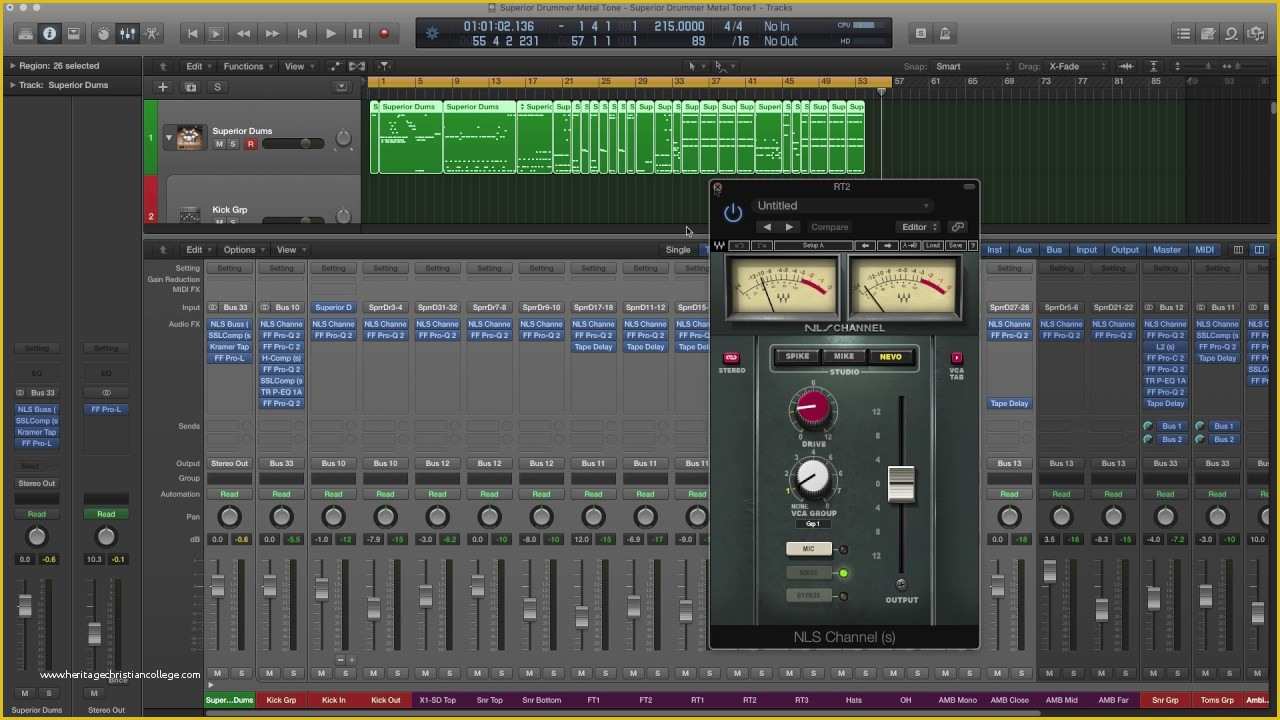The image size is (1280, 720).
Task: Open Stereo Out output slot of Superior Dums strip
Action: (229, 463)
